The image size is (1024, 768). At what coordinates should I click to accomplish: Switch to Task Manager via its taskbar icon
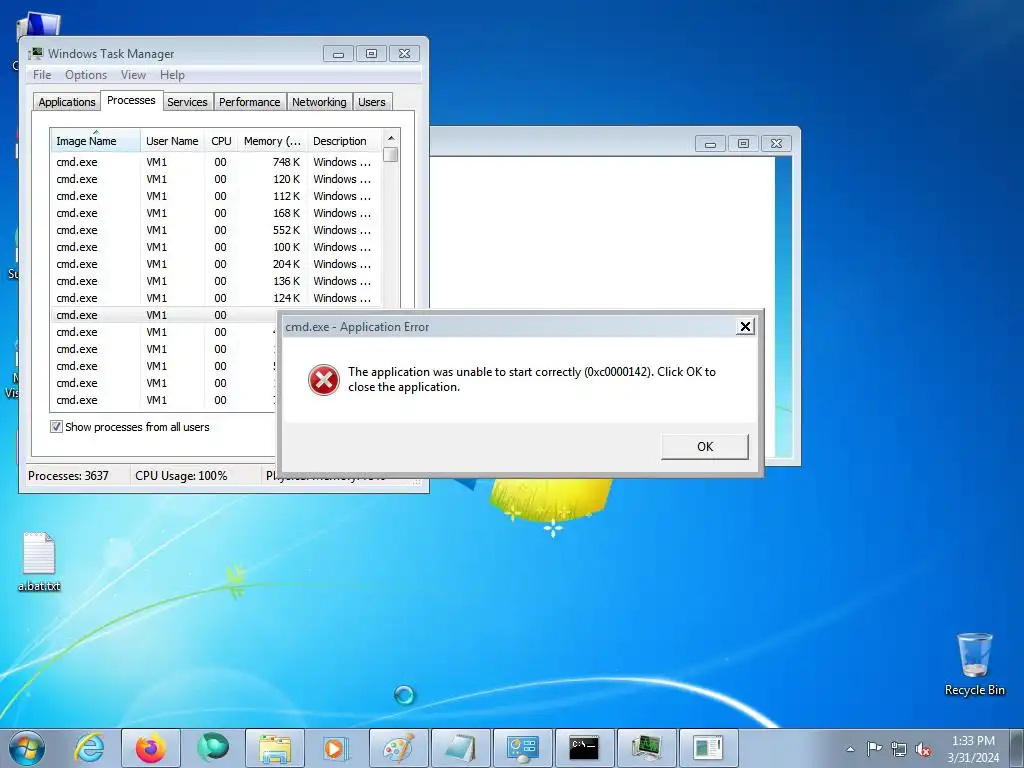coord(647,748)
